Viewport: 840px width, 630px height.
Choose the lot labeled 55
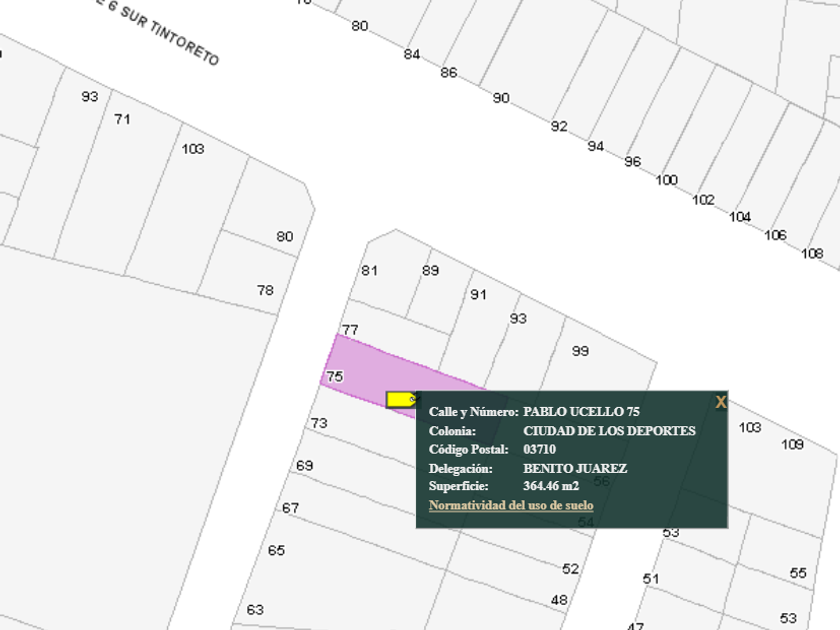point(798,573)
